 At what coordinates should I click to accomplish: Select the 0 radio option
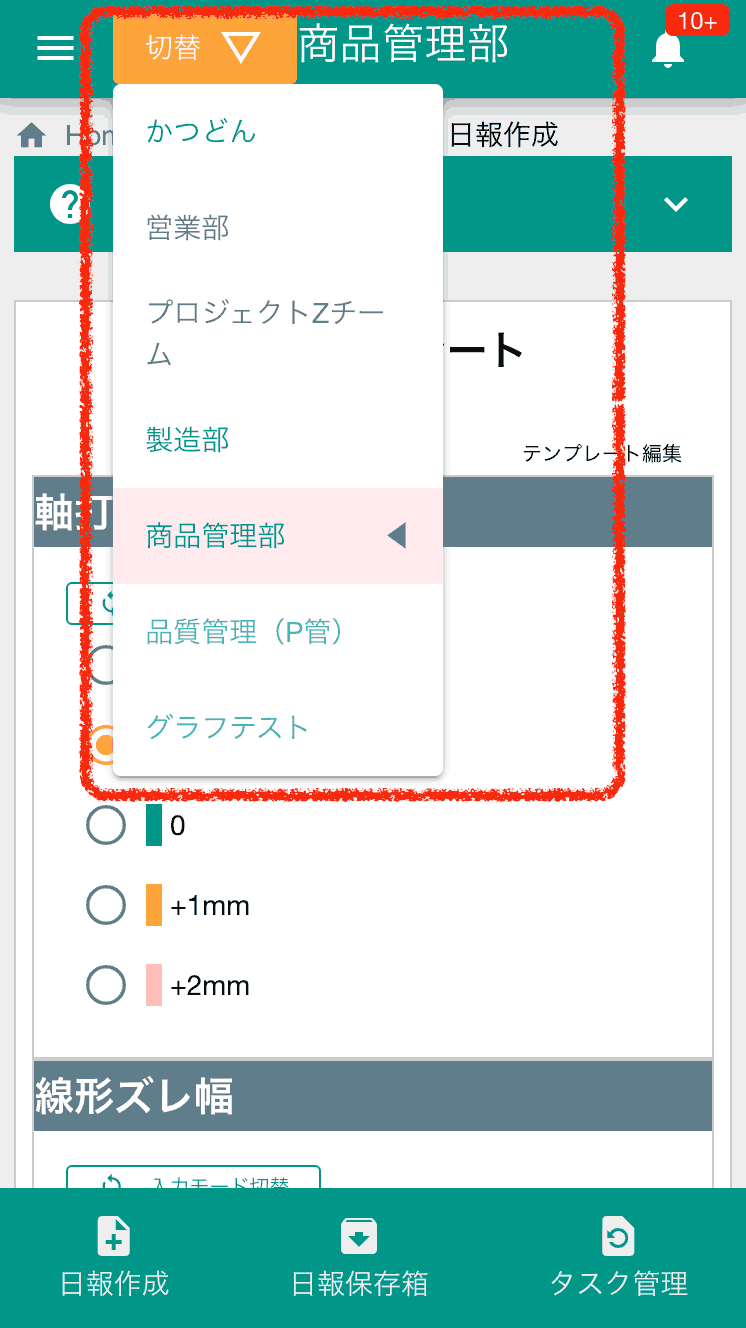(105, 825)
